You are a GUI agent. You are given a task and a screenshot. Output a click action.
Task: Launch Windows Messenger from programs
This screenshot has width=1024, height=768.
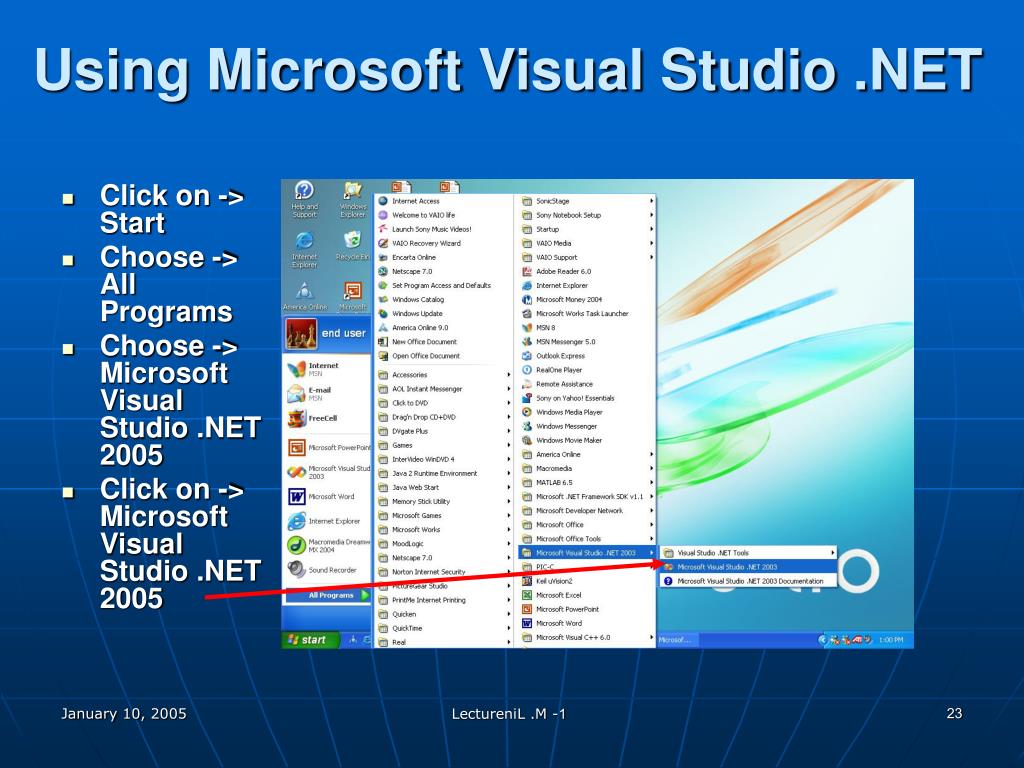click(587, 426)
